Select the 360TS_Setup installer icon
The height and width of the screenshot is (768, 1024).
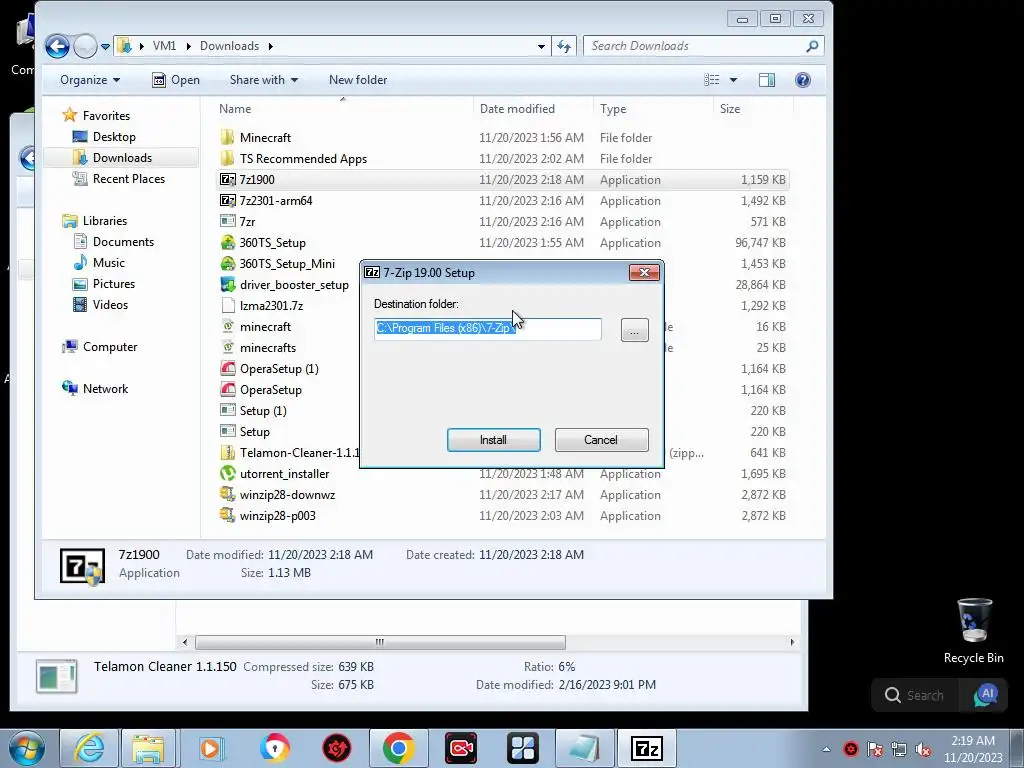[227, 242]
